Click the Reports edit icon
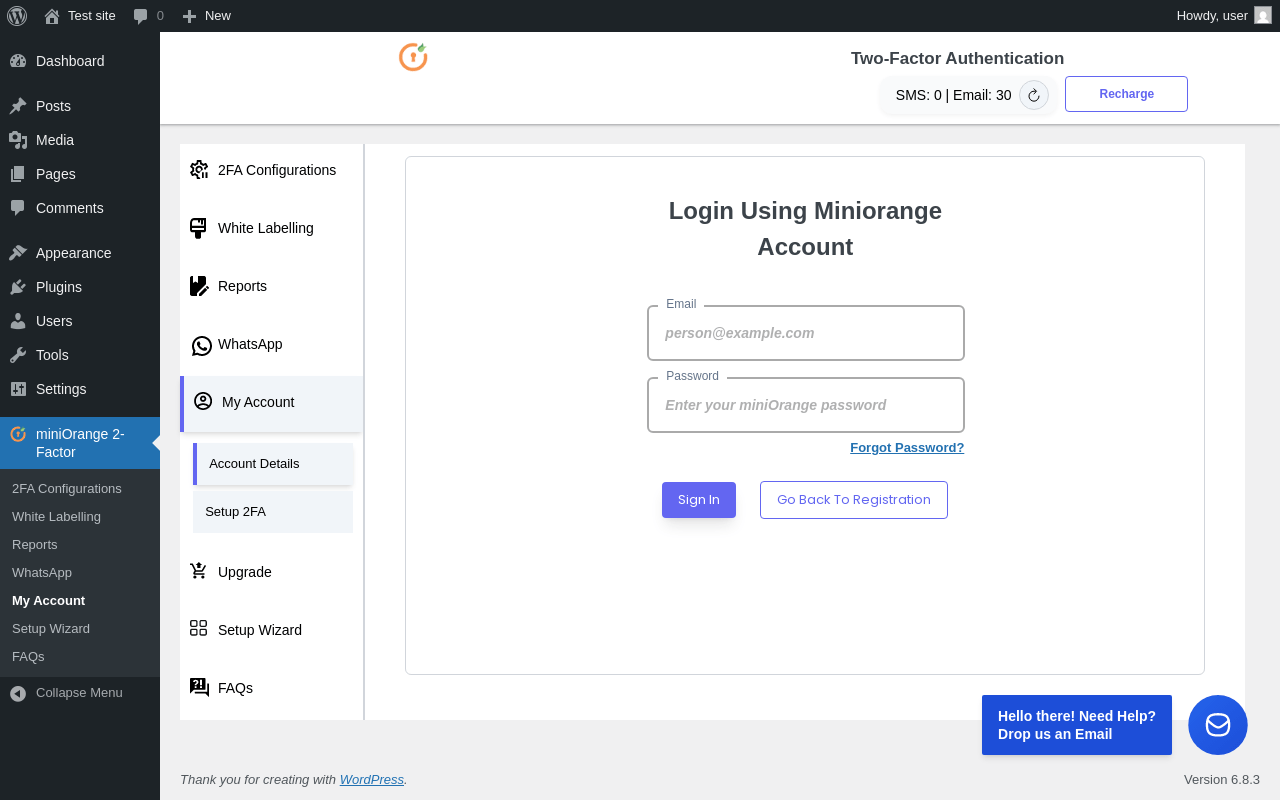 tap(199, 286)
